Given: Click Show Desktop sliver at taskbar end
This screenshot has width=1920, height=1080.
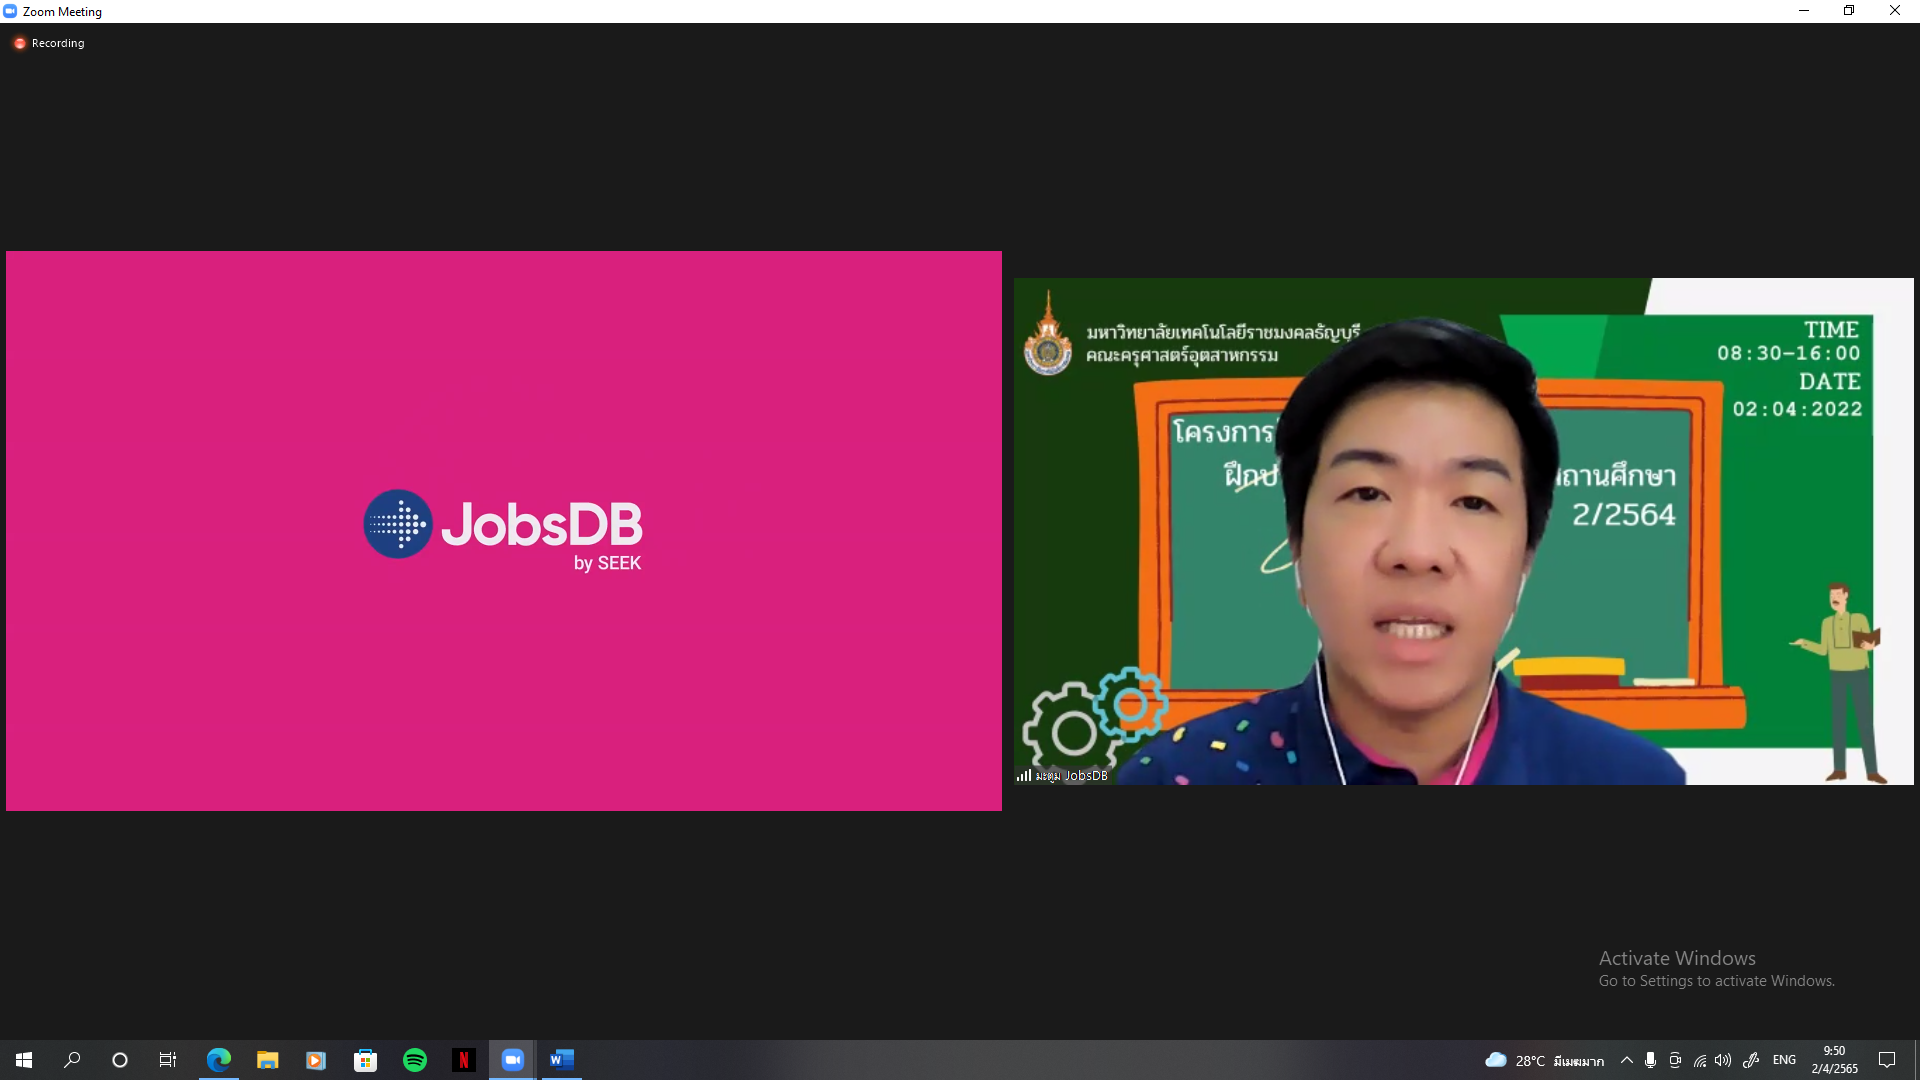Looking at the screenshot, I should [x=1917, y=1060].
